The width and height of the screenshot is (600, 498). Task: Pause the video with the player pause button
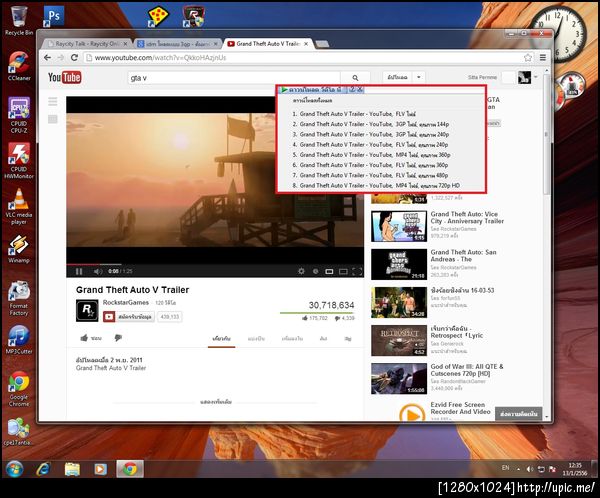pos(79,271)
